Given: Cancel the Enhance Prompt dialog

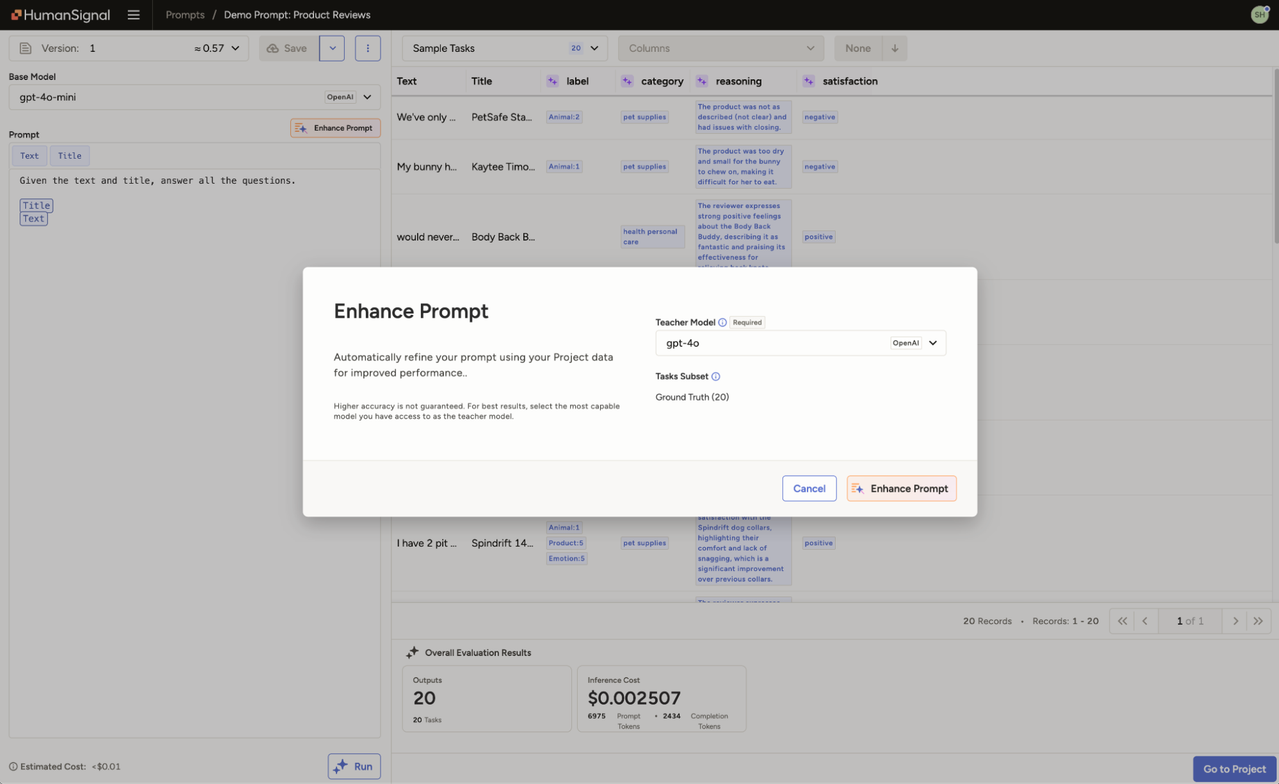Looking at the screenshot, I should point(808,488).
